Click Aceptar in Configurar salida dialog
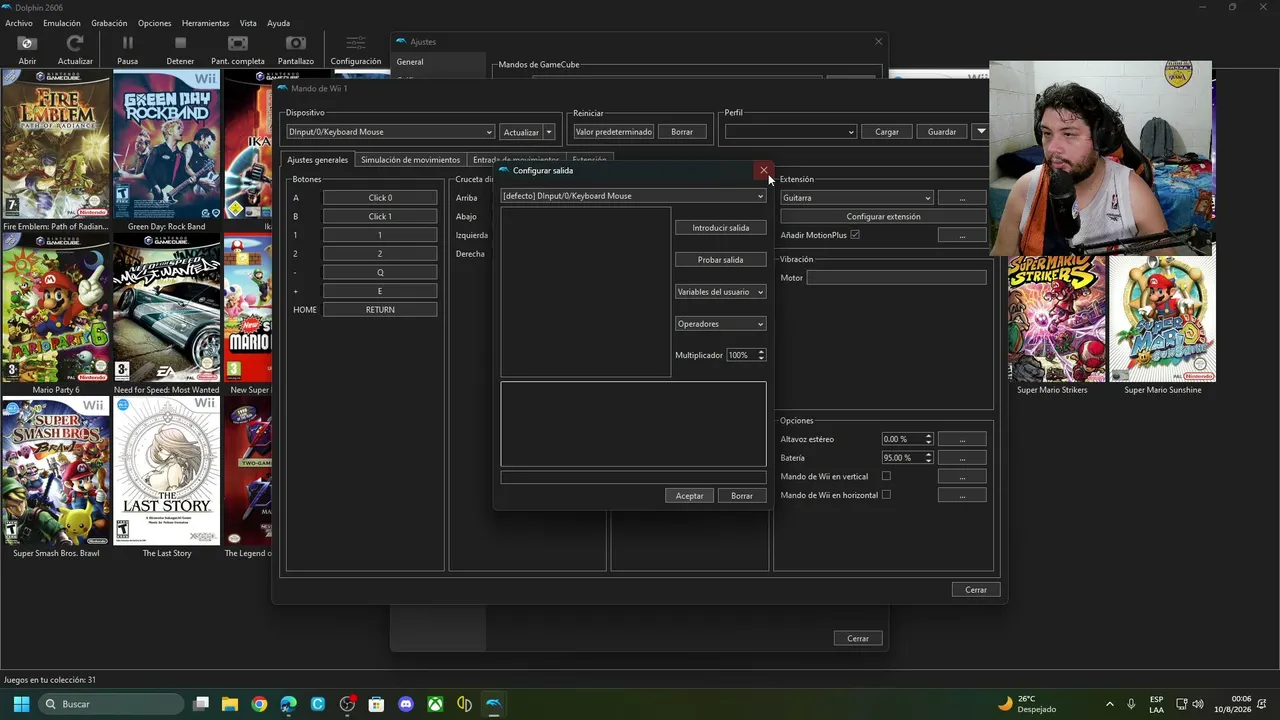 (x=689, y=496)
